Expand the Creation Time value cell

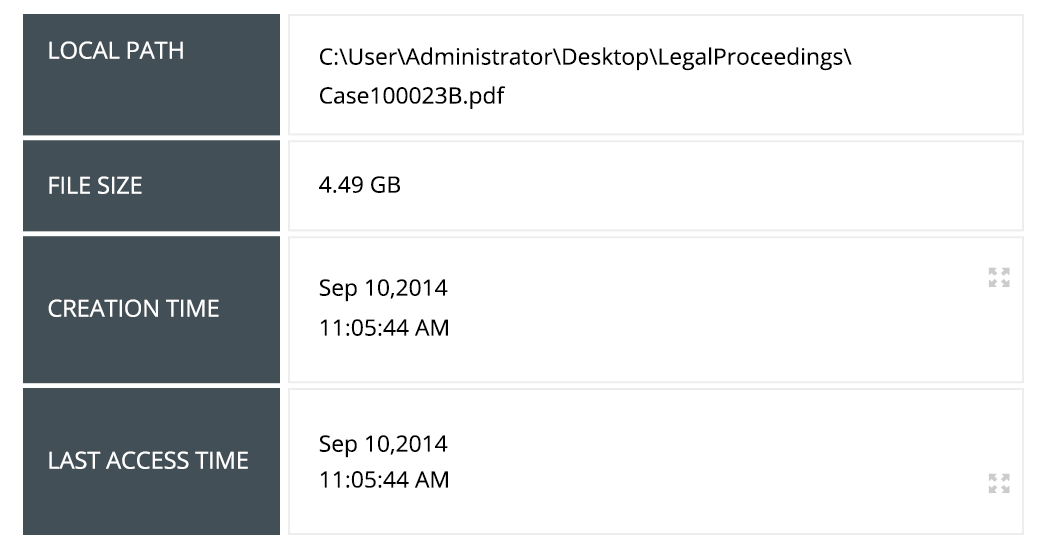pos(998,277)
